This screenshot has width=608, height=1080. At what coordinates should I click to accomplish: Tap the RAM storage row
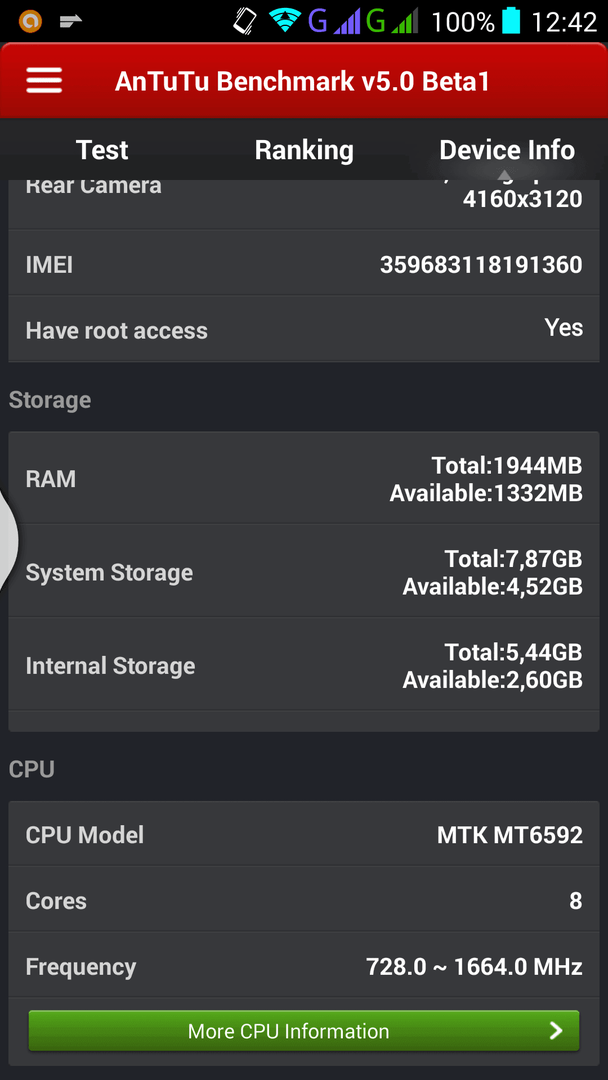304,479
